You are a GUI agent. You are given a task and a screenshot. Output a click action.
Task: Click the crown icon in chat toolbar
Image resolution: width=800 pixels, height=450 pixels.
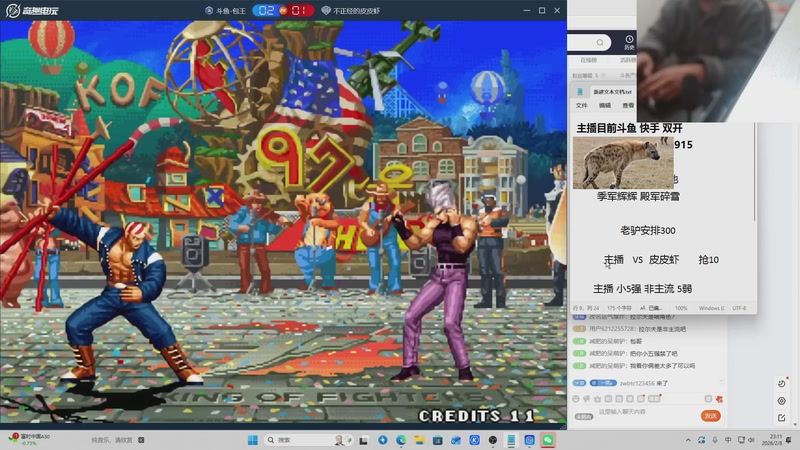597,398
